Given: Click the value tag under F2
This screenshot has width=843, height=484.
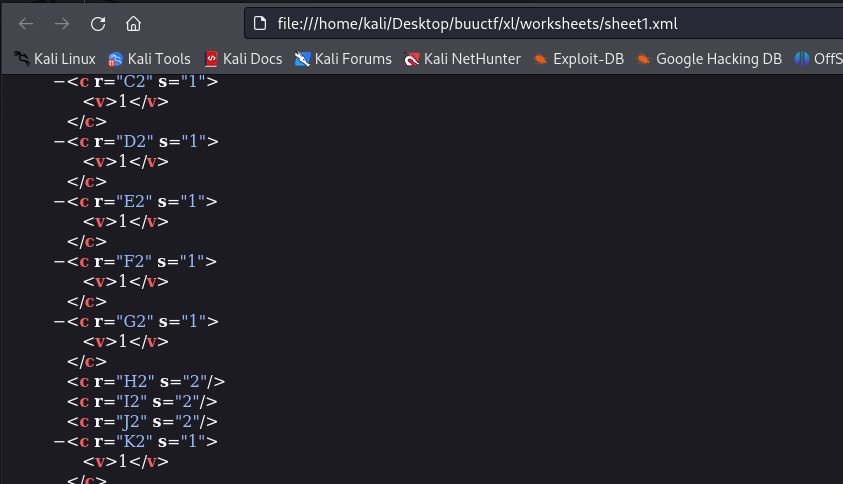Looking at the screenshot, I should click(x=126, y=282).
